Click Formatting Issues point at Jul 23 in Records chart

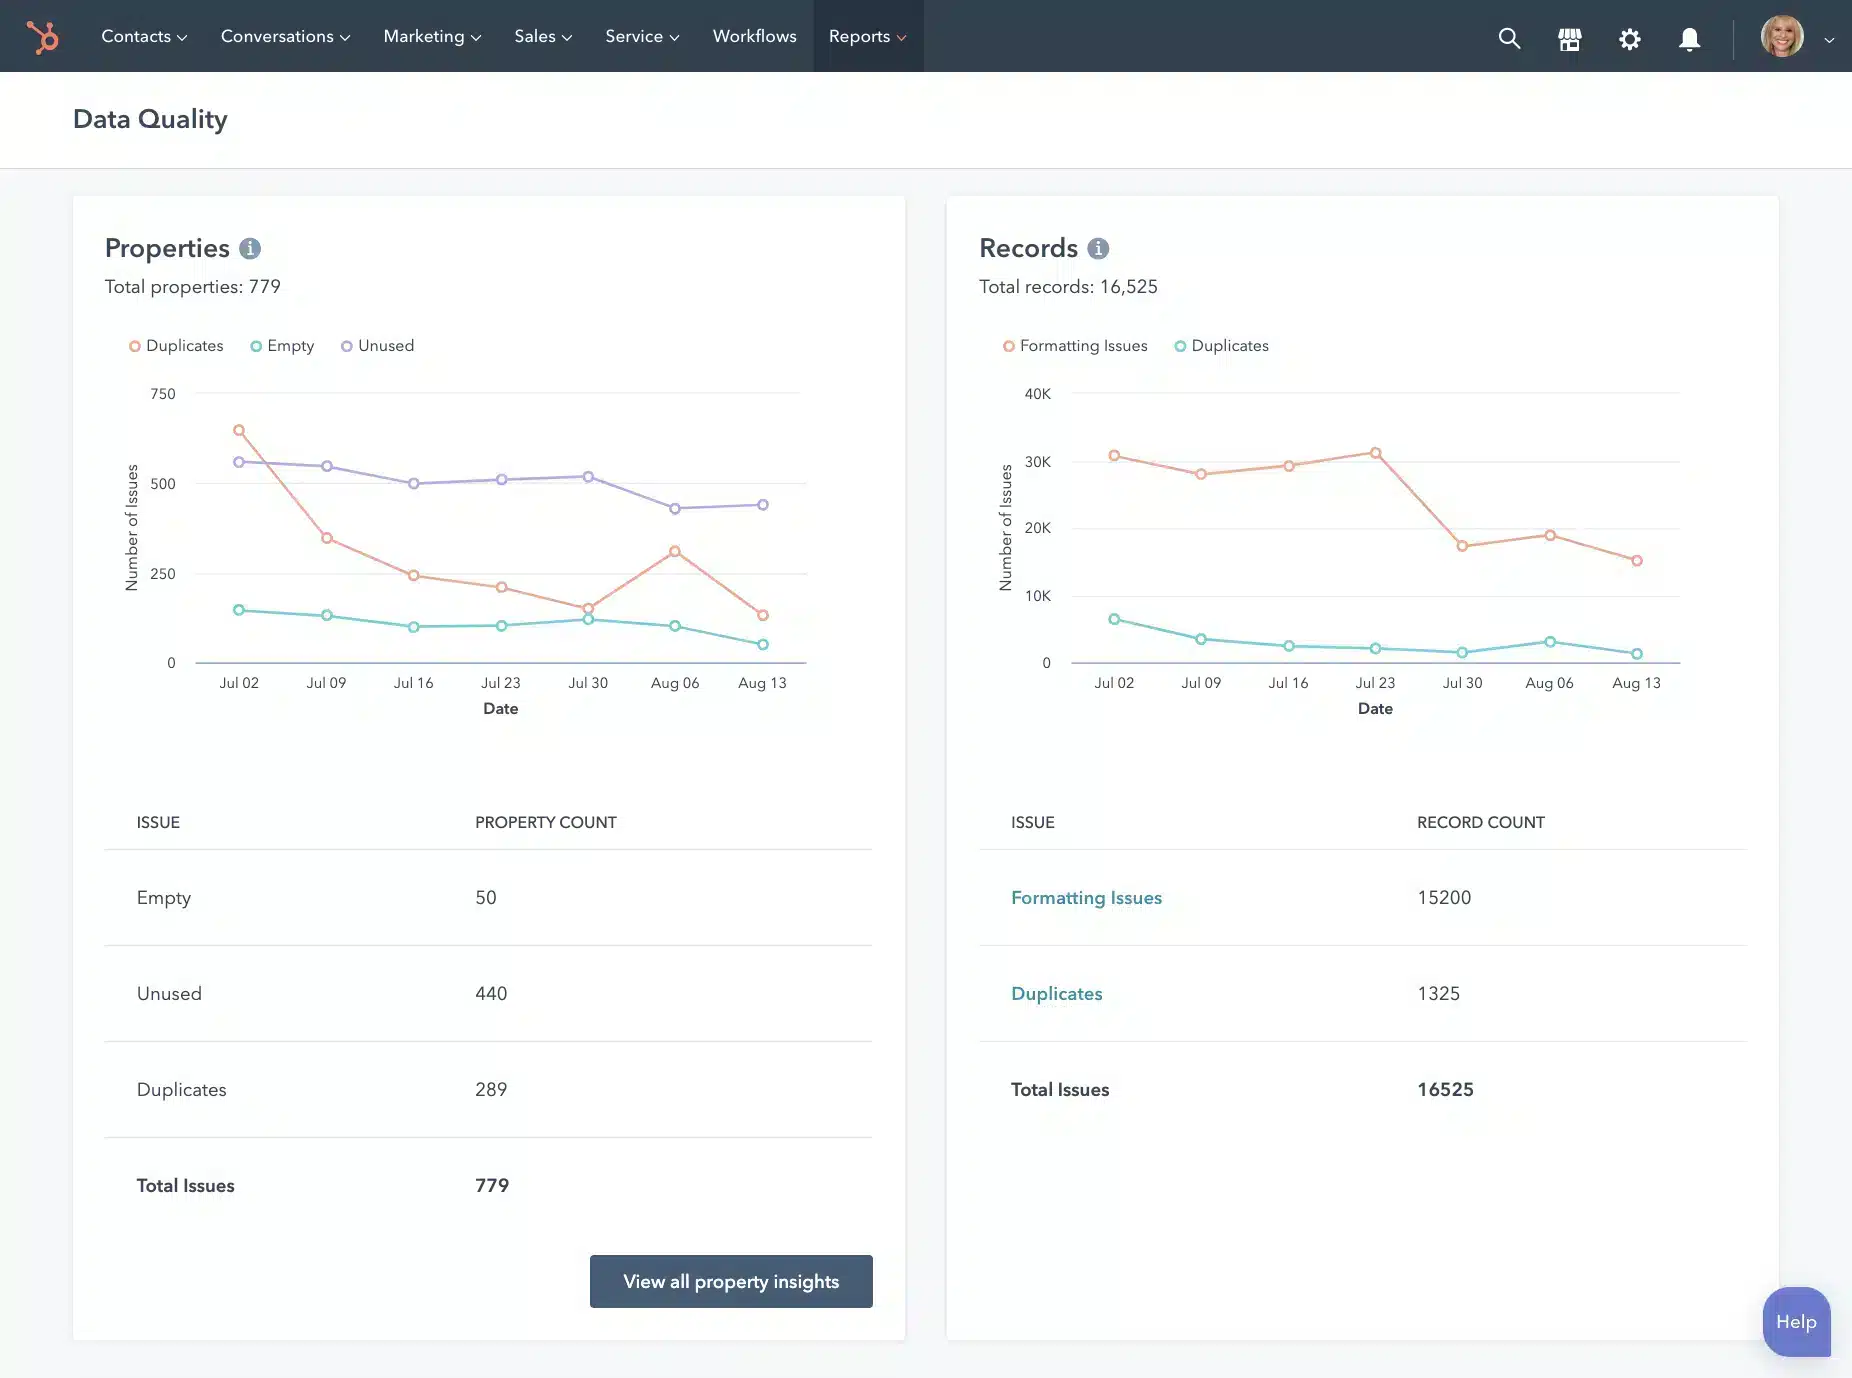click(1376, 453)
